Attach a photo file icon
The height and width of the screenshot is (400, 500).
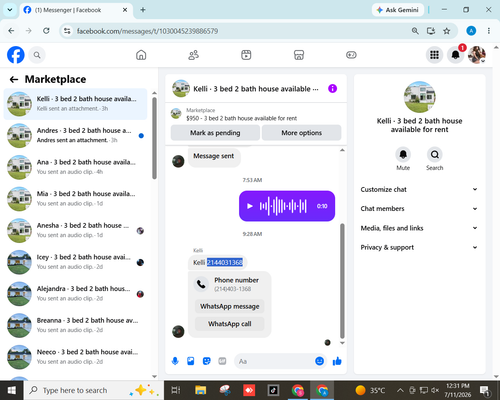coord(191,361)
